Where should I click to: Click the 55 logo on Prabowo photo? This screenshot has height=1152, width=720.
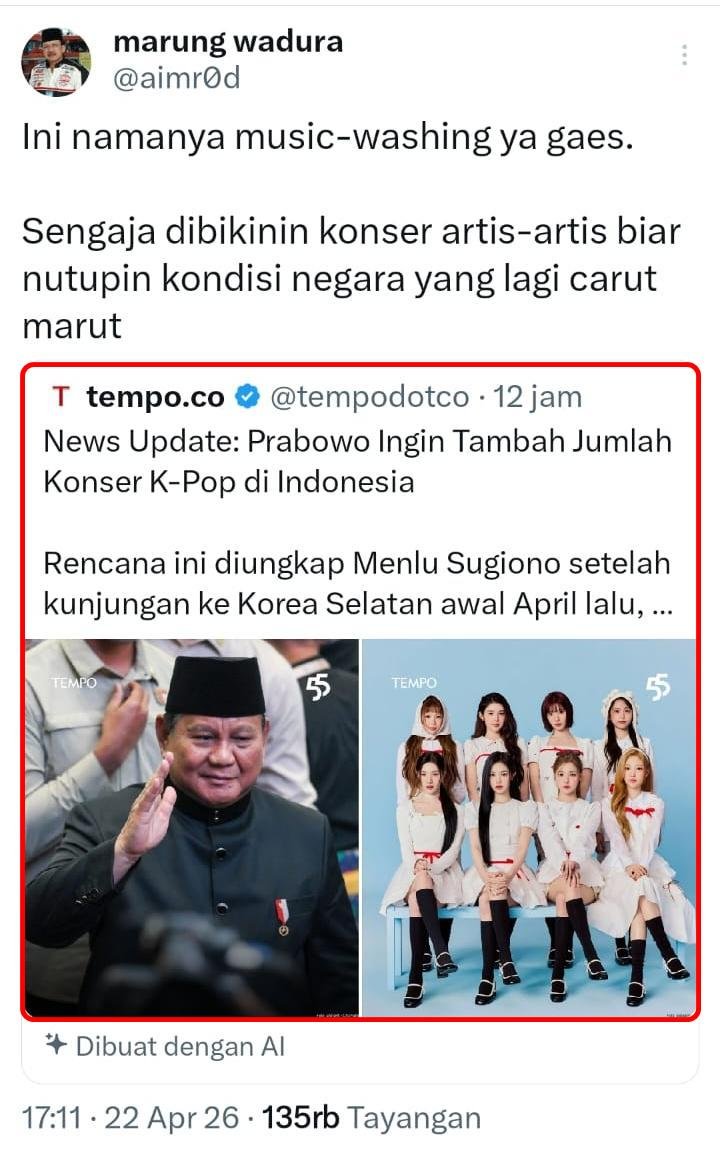(x=318, y=686)
